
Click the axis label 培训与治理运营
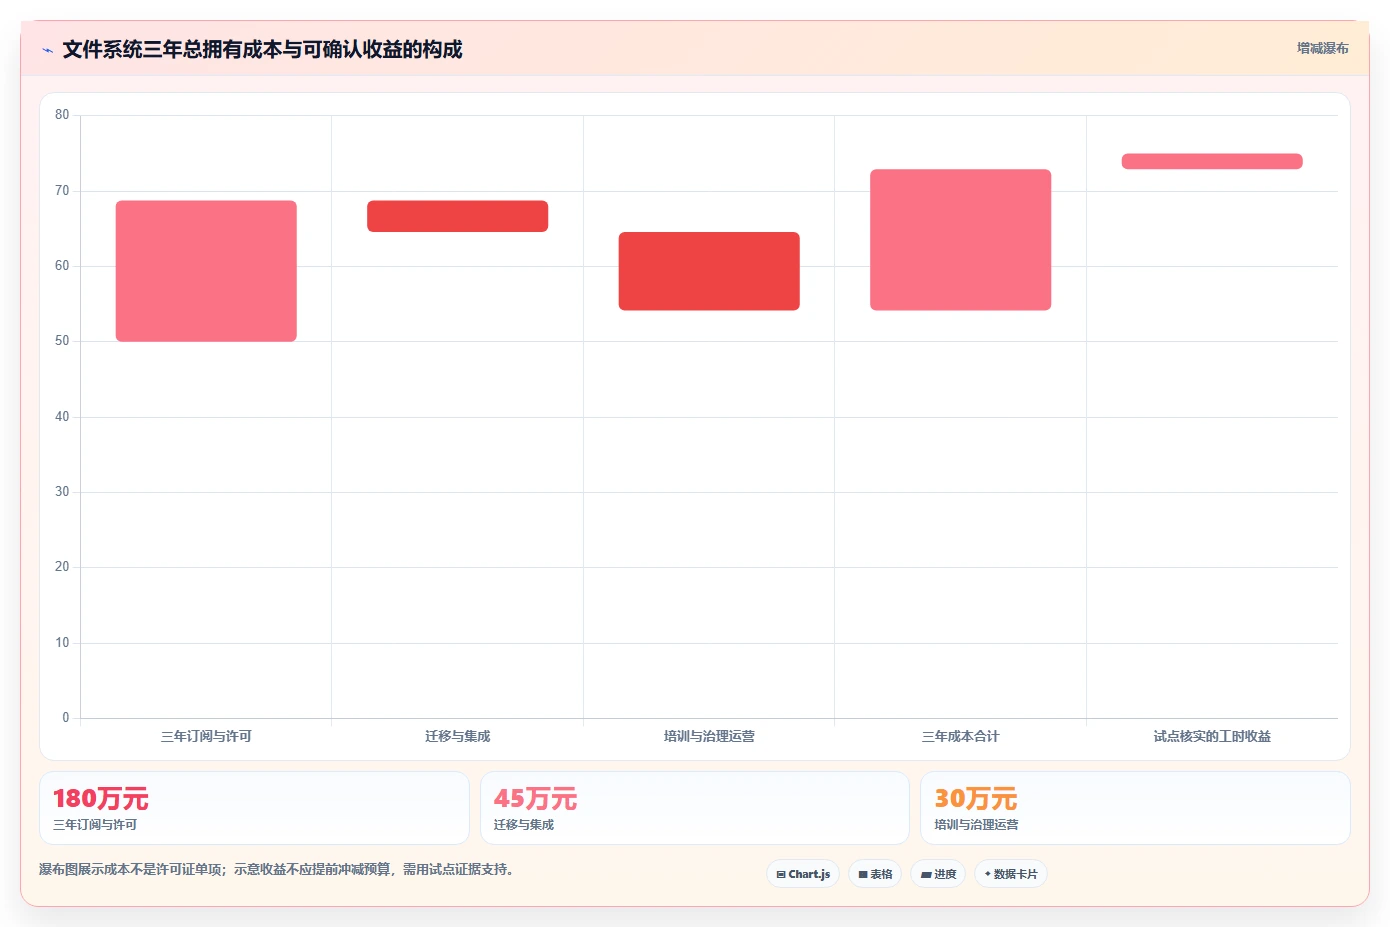click(x=709, y=736)
